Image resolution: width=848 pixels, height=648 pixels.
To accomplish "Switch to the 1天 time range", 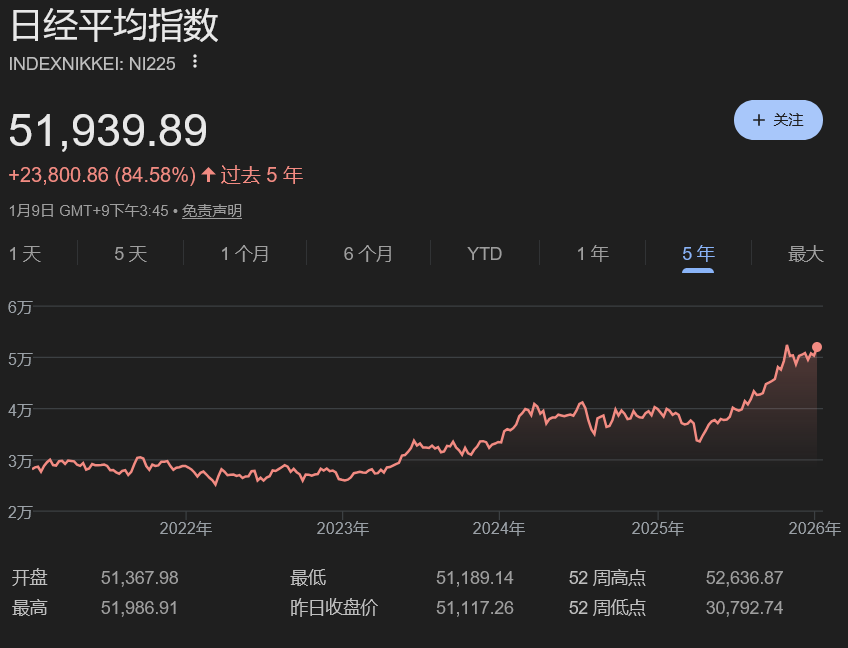I will click(x=25, y=254).
